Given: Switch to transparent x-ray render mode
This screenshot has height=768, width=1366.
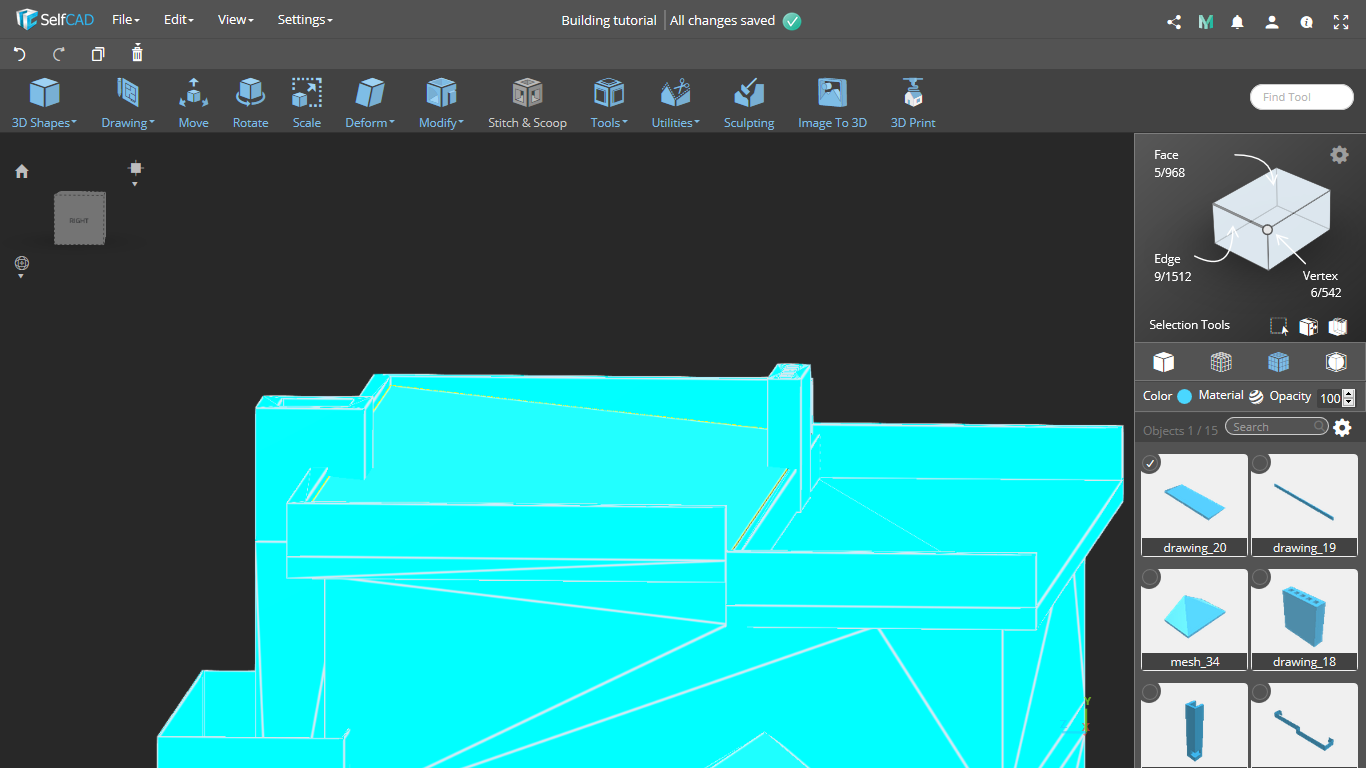Looking at the screenshot, I should (x=1336, y=362).
